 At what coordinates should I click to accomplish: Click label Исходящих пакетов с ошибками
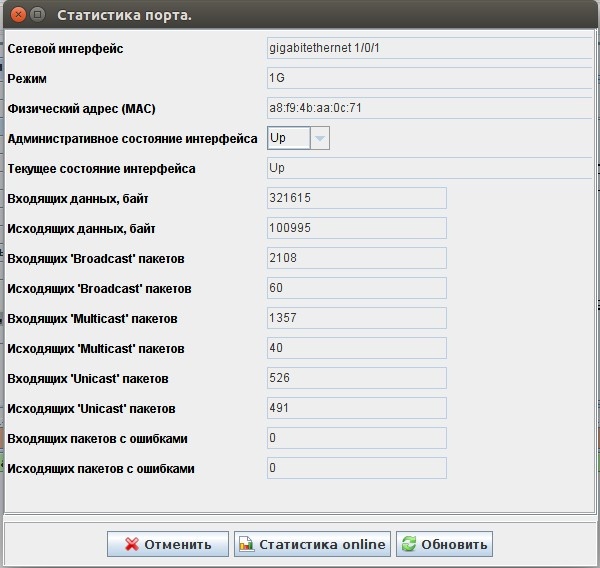click(101, 469)
